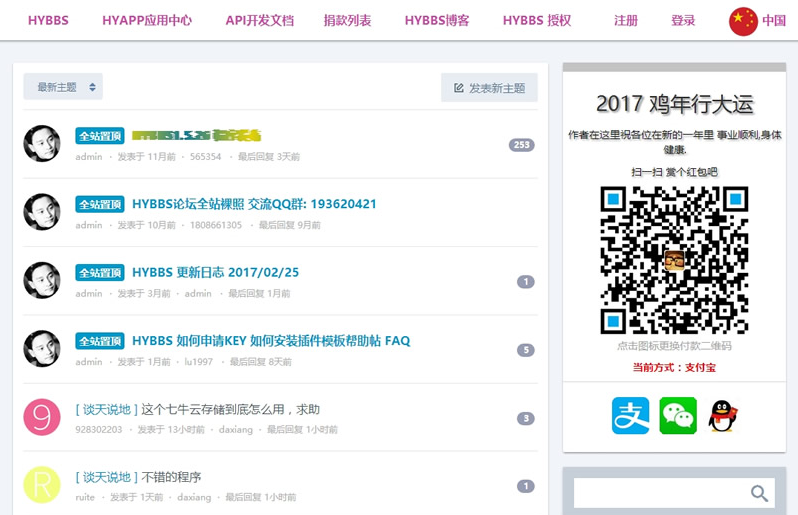Open the HYBBS home link

[48, 20]
